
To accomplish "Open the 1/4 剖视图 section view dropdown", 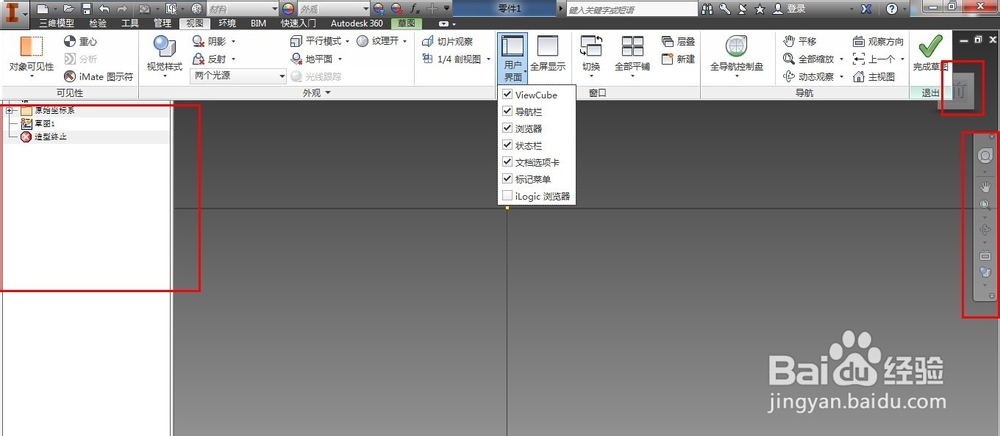I will pyautogui.click(x=489, y=60).
